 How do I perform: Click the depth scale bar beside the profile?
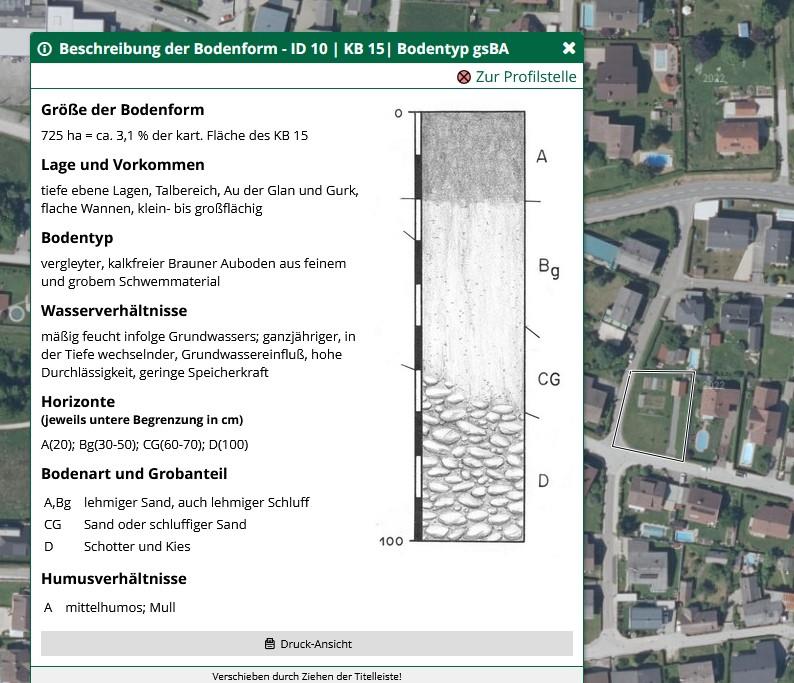click(x=417, y=325)
